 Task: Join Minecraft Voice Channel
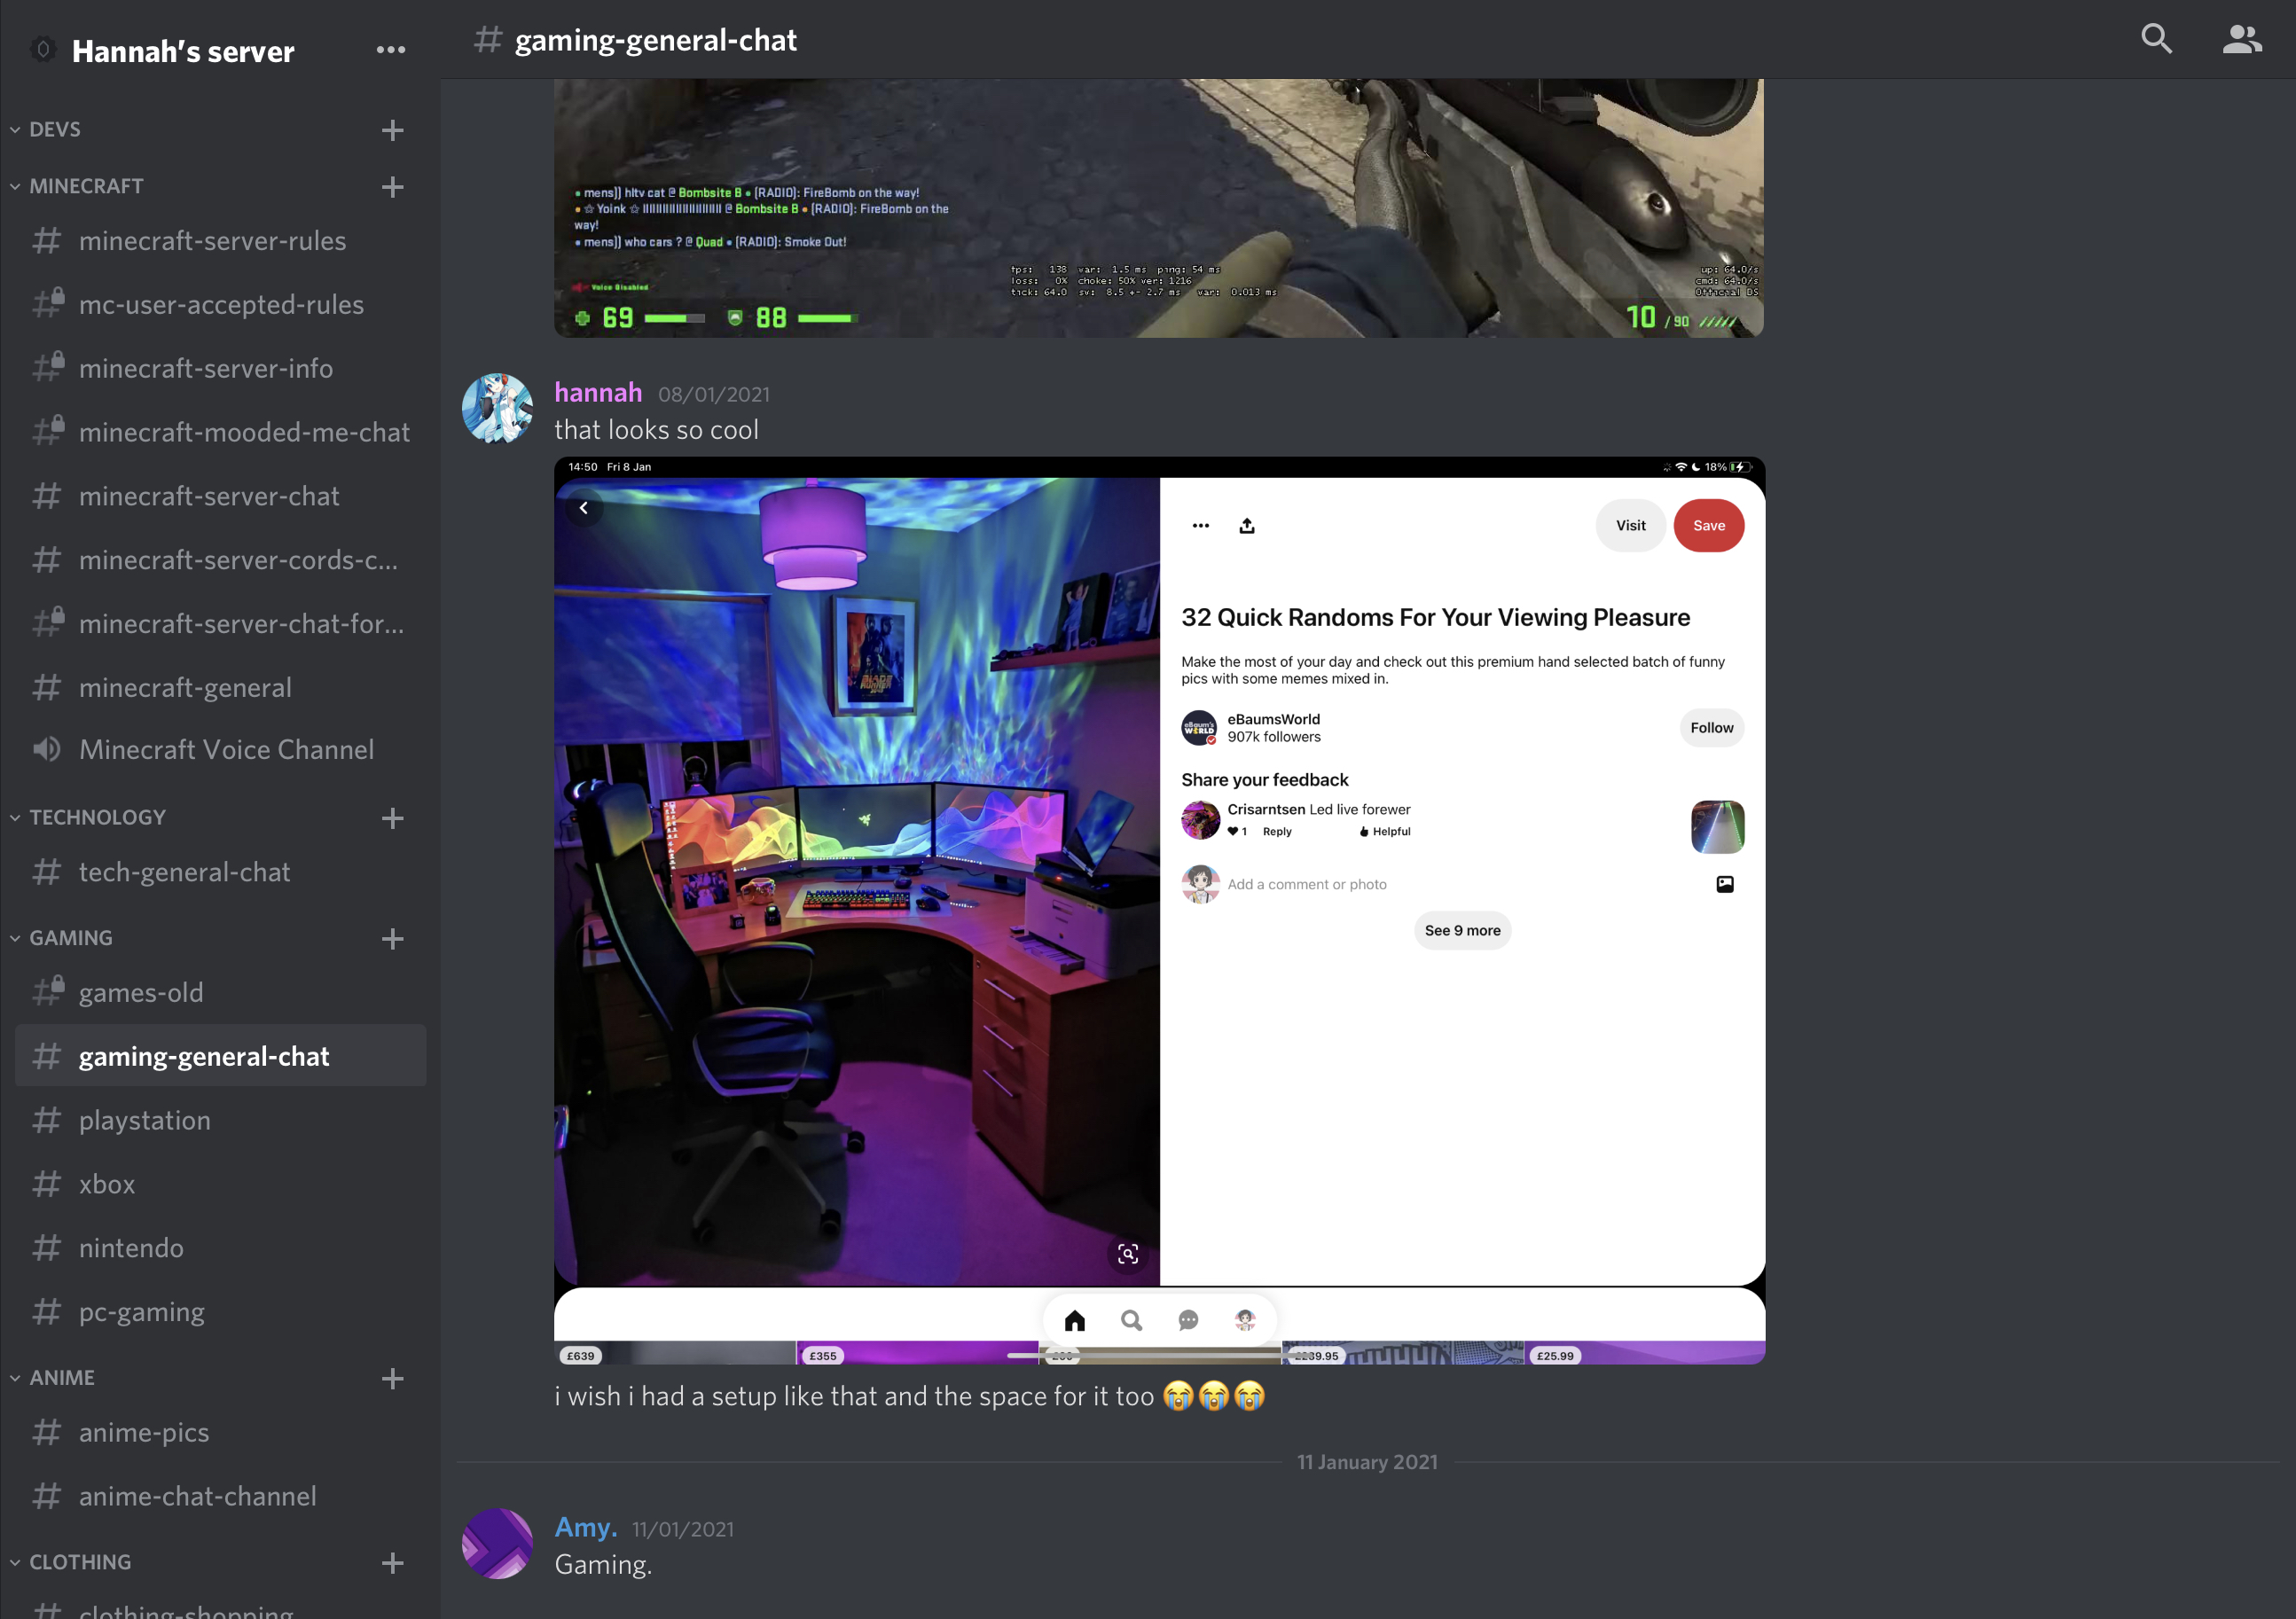click(226, 750)
